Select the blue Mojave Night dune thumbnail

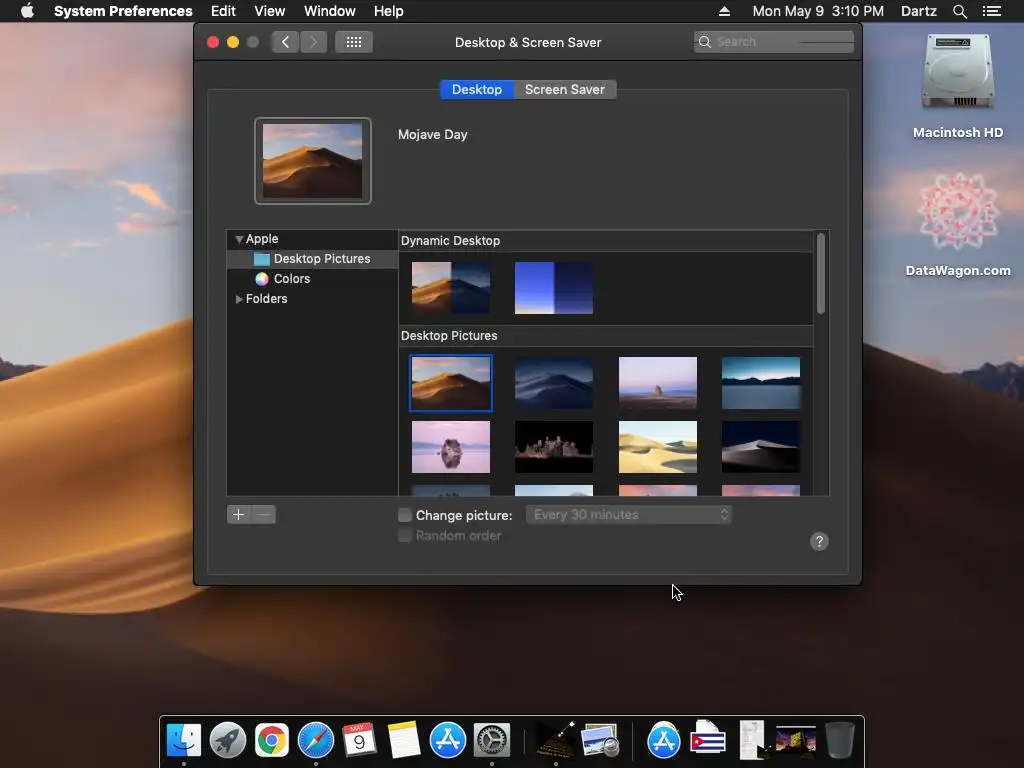pos(554,383)
